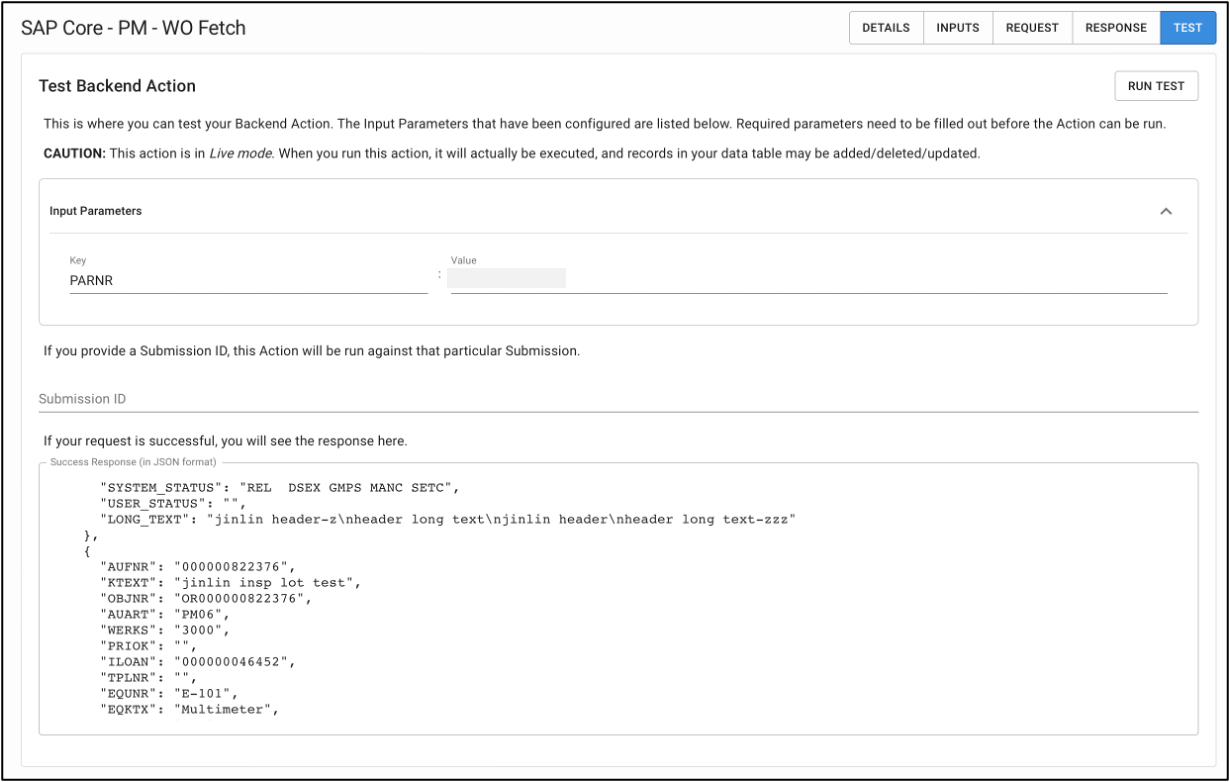Collapse the Input Parameters section
Image resolution: width=1230 pixels, height=782 pixels.
coord(1165,212)
